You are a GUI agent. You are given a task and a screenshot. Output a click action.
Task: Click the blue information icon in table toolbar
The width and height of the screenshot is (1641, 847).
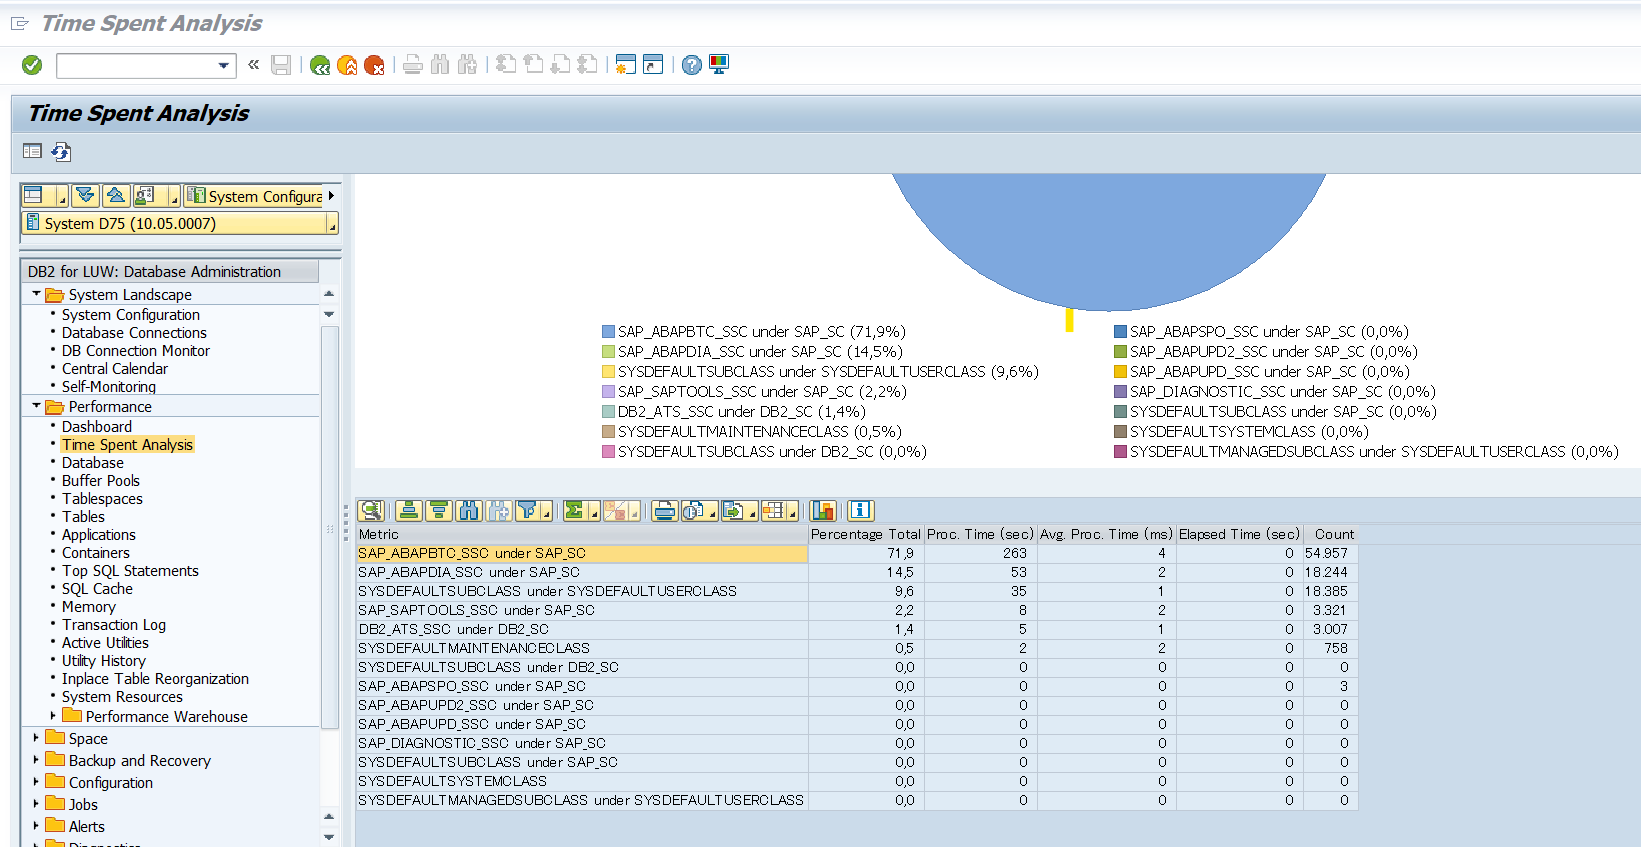click(860, 511)
